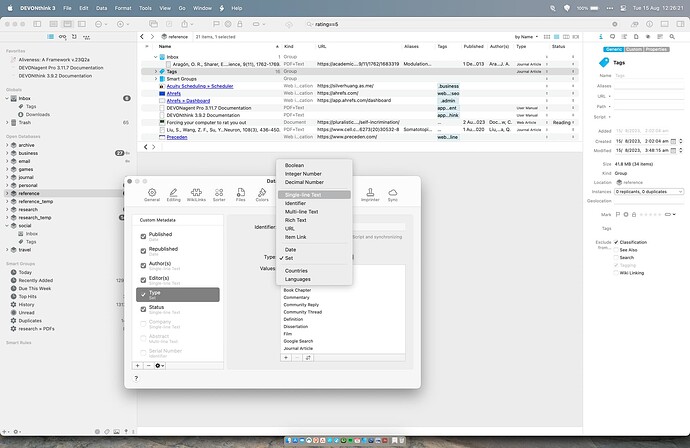Click the share icon in the toolbar

pos(185,24)
